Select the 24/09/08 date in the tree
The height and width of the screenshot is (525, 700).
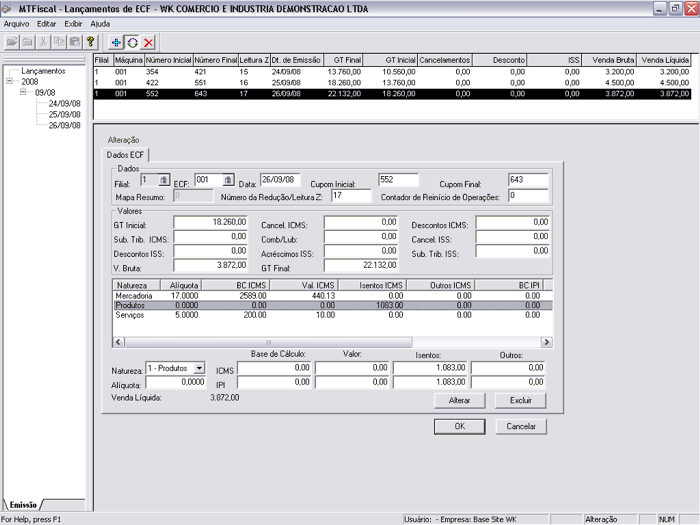click(64, 103)
